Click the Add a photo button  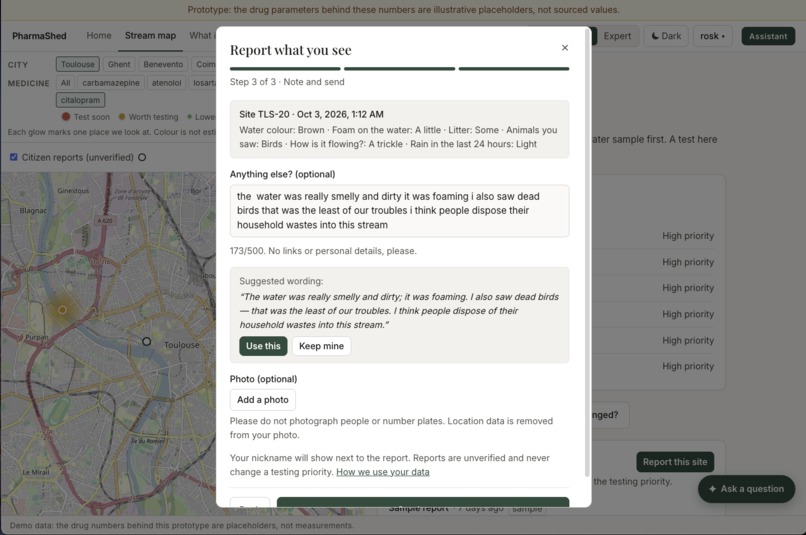[x=263, y=400]
